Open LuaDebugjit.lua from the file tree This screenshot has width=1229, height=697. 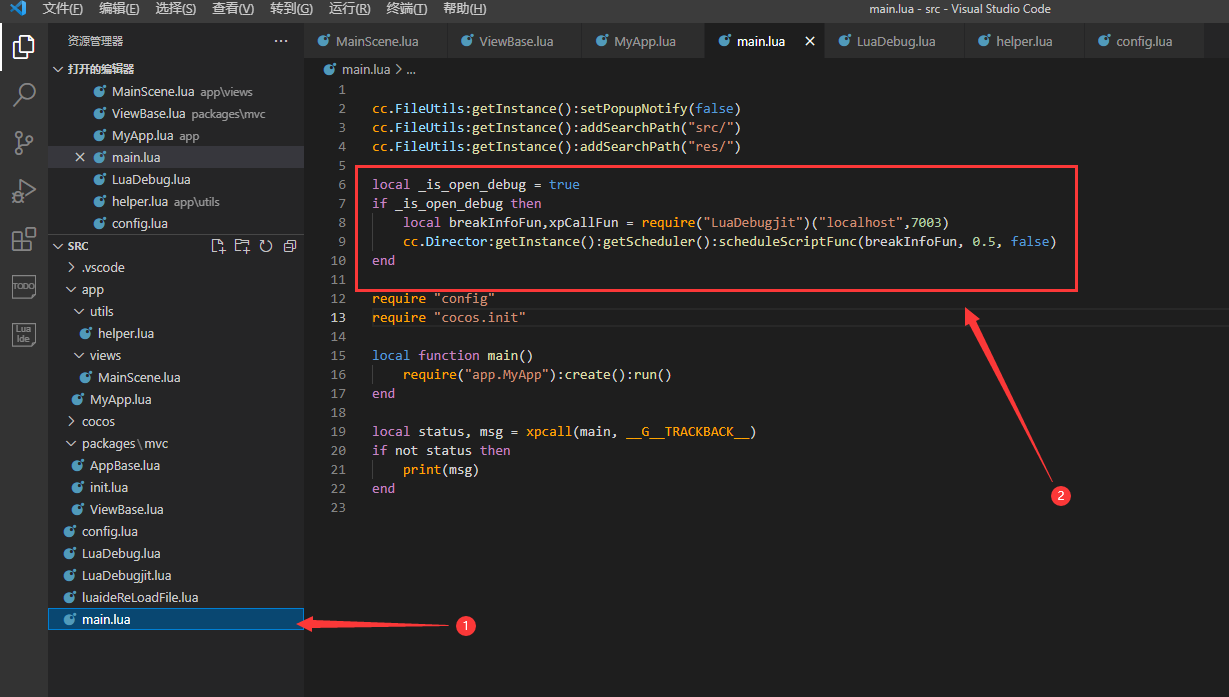point(126,575)
